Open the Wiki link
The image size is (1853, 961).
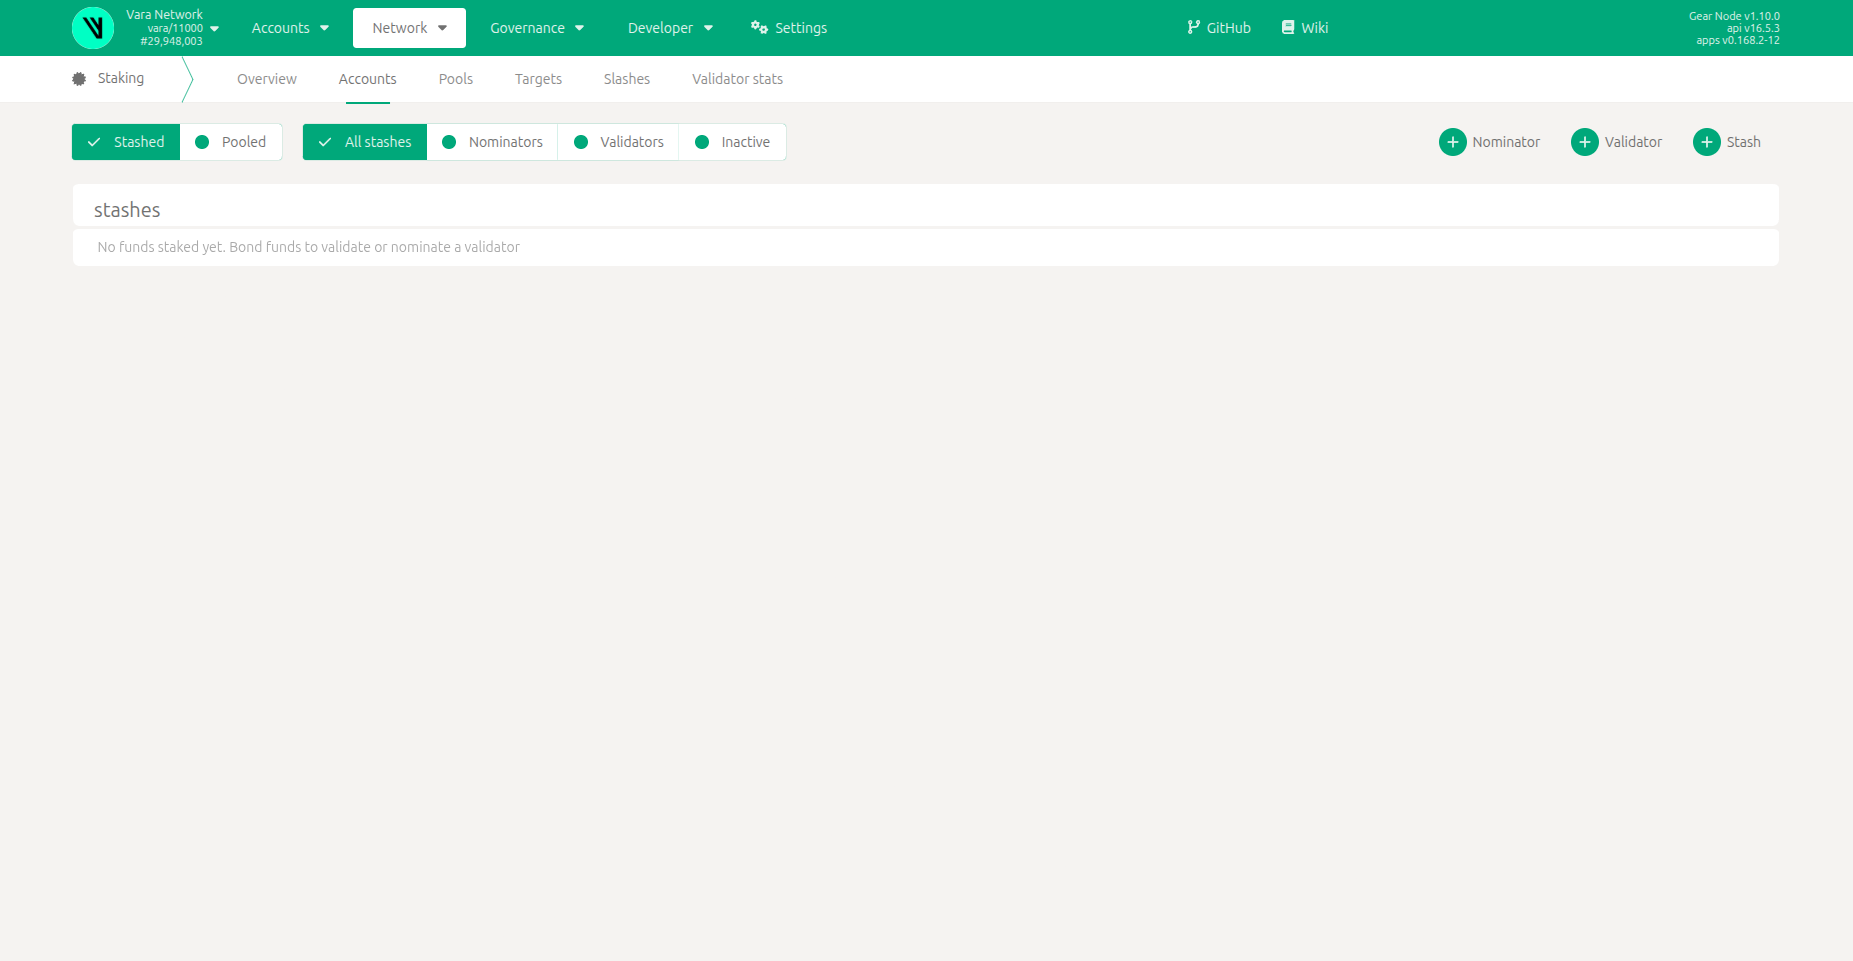(1305, 28)
